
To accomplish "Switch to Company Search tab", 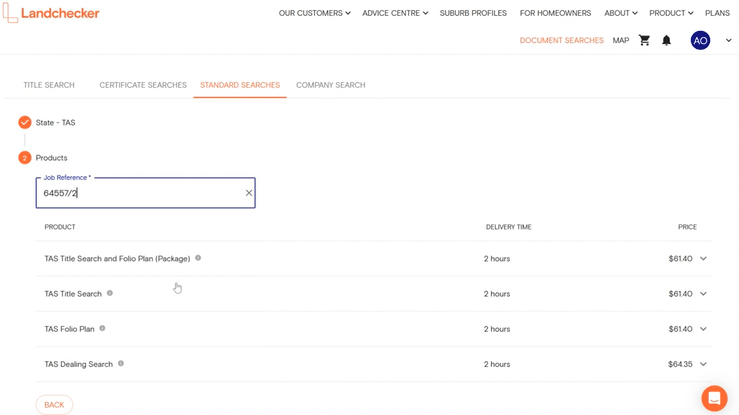I will pyautogui.click(x=330, y=85).
